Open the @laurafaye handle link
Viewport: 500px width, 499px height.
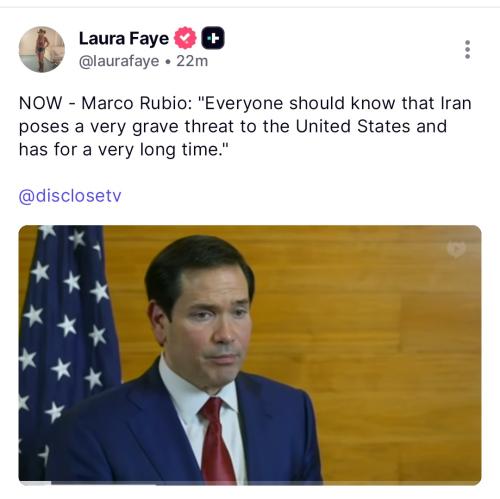pos(119,61)
